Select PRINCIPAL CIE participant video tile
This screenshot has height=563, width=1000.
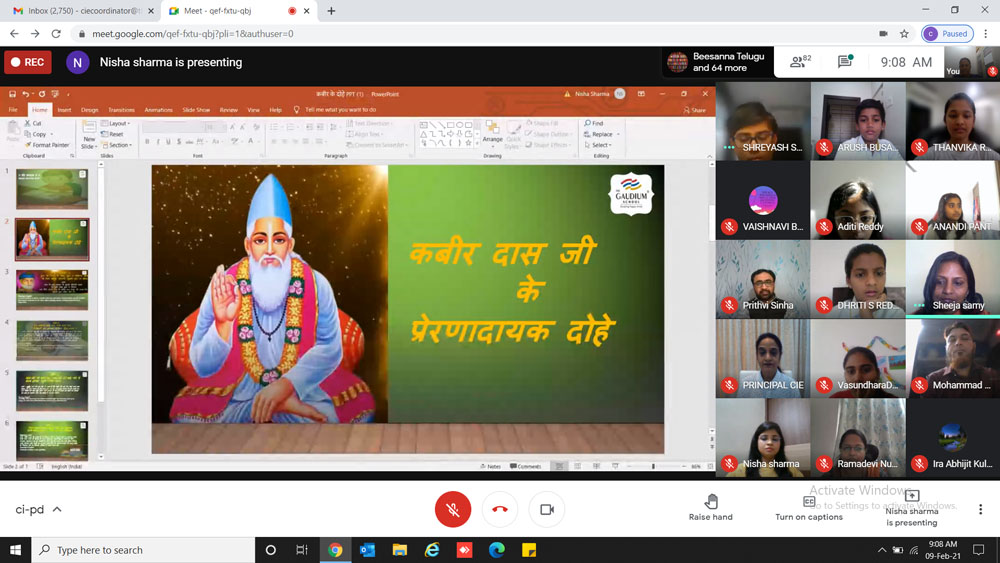[762, 358]
